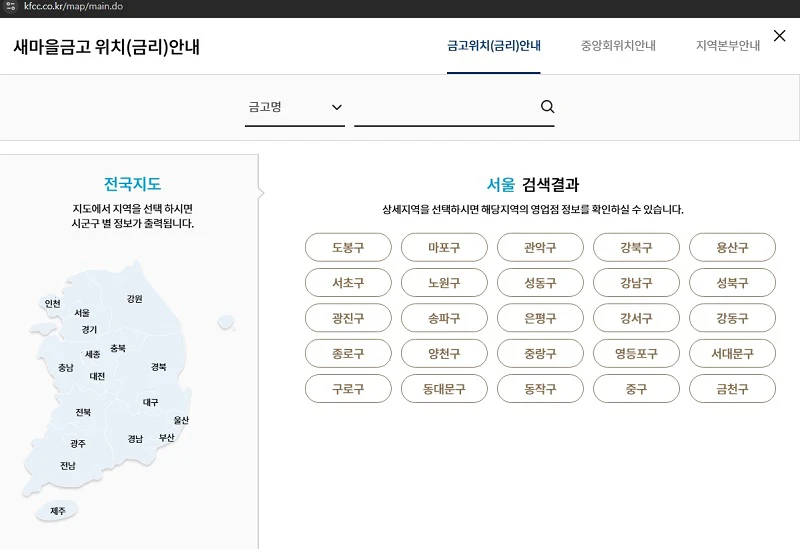This screenshot has width=800, height=549.
Task: Choose 서울 on the national map
Action: pos(82,313)
